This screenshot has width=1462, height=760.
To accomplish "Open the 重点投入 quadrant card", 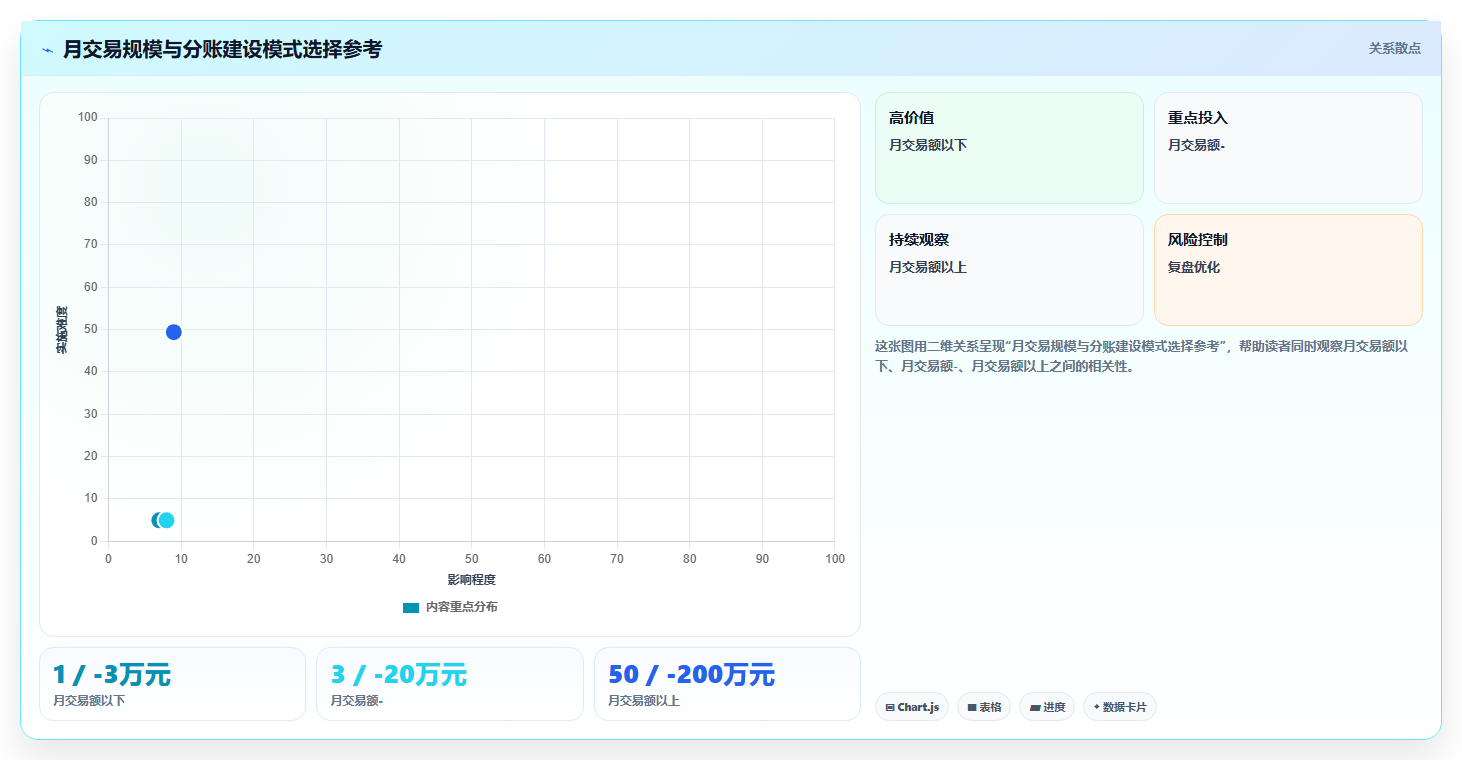I will pos(1288,148).
